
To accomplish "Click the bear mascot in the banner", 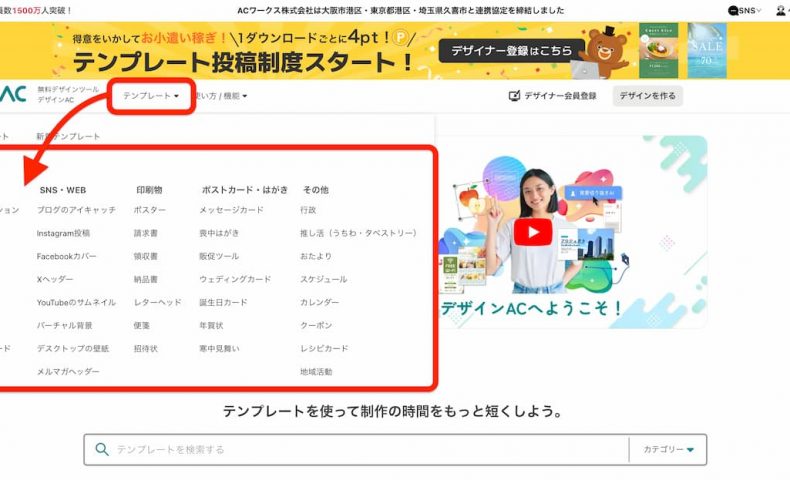I will (606, 50).
